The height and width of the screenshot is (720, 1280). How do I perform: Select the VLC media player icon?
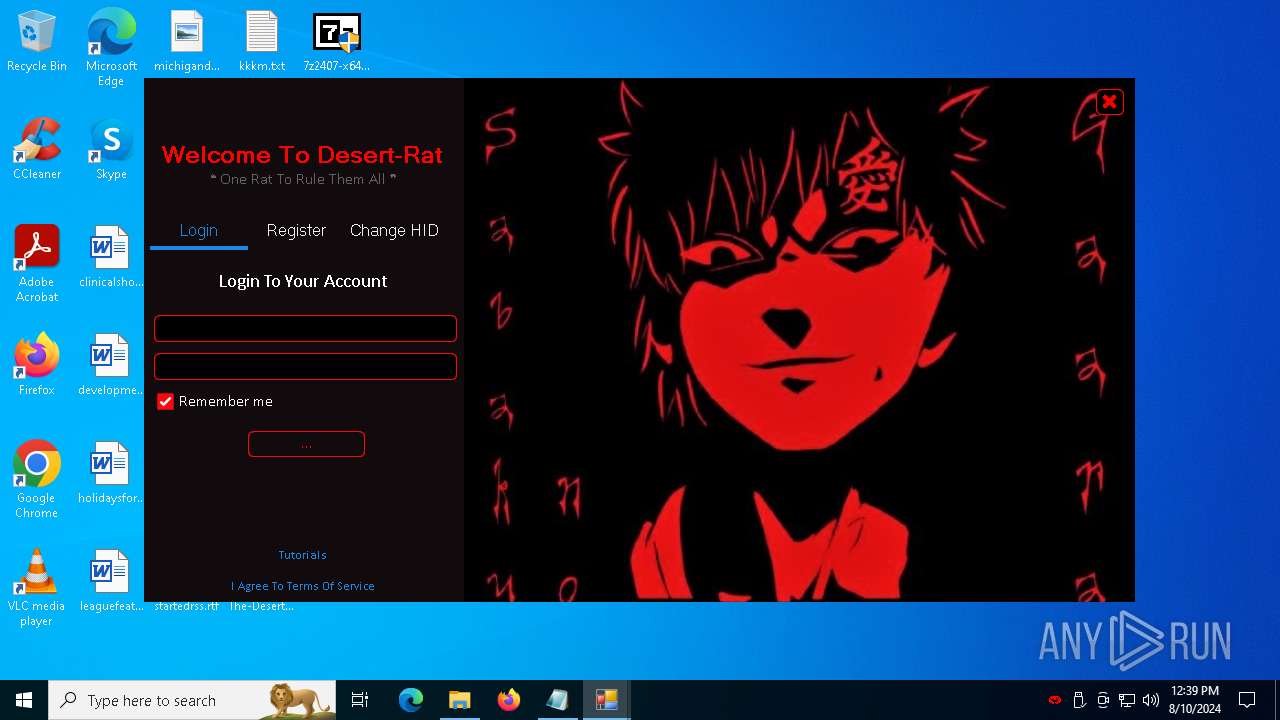point(37,588)
